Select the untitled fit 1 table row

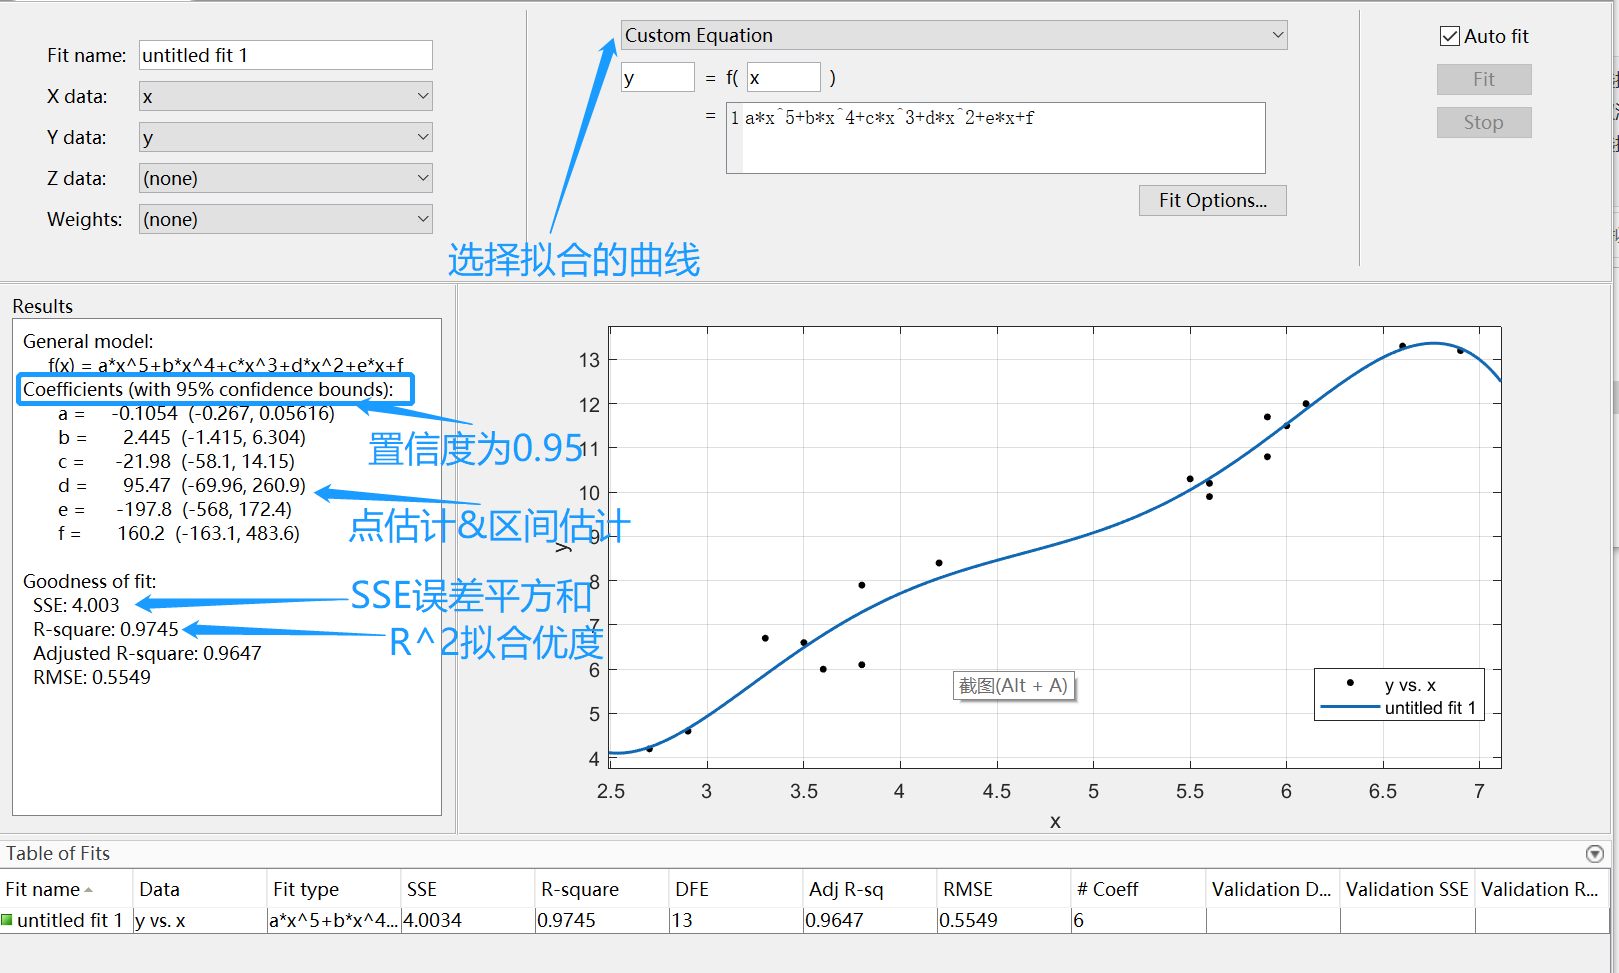pyautogui.click(x=804, y=920)
